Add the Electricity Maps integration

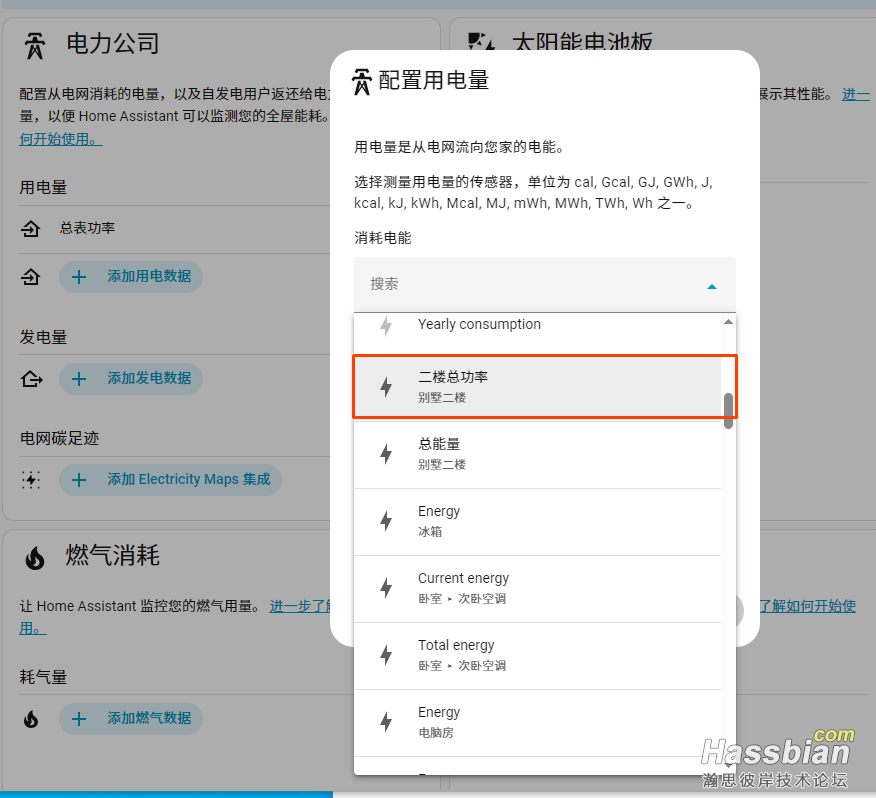coord(170,480)
